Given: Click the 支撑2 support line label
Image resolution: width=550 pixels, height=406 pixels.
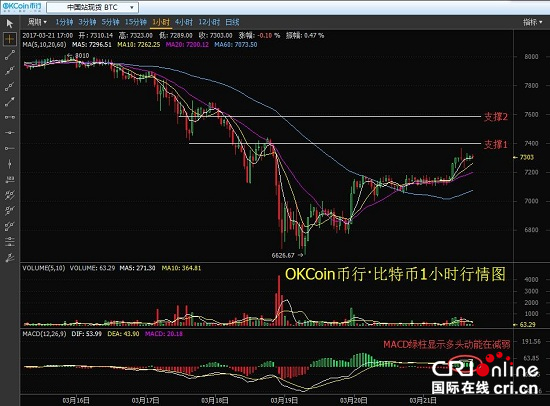Looking at the screenshot, I should (496, 117).
